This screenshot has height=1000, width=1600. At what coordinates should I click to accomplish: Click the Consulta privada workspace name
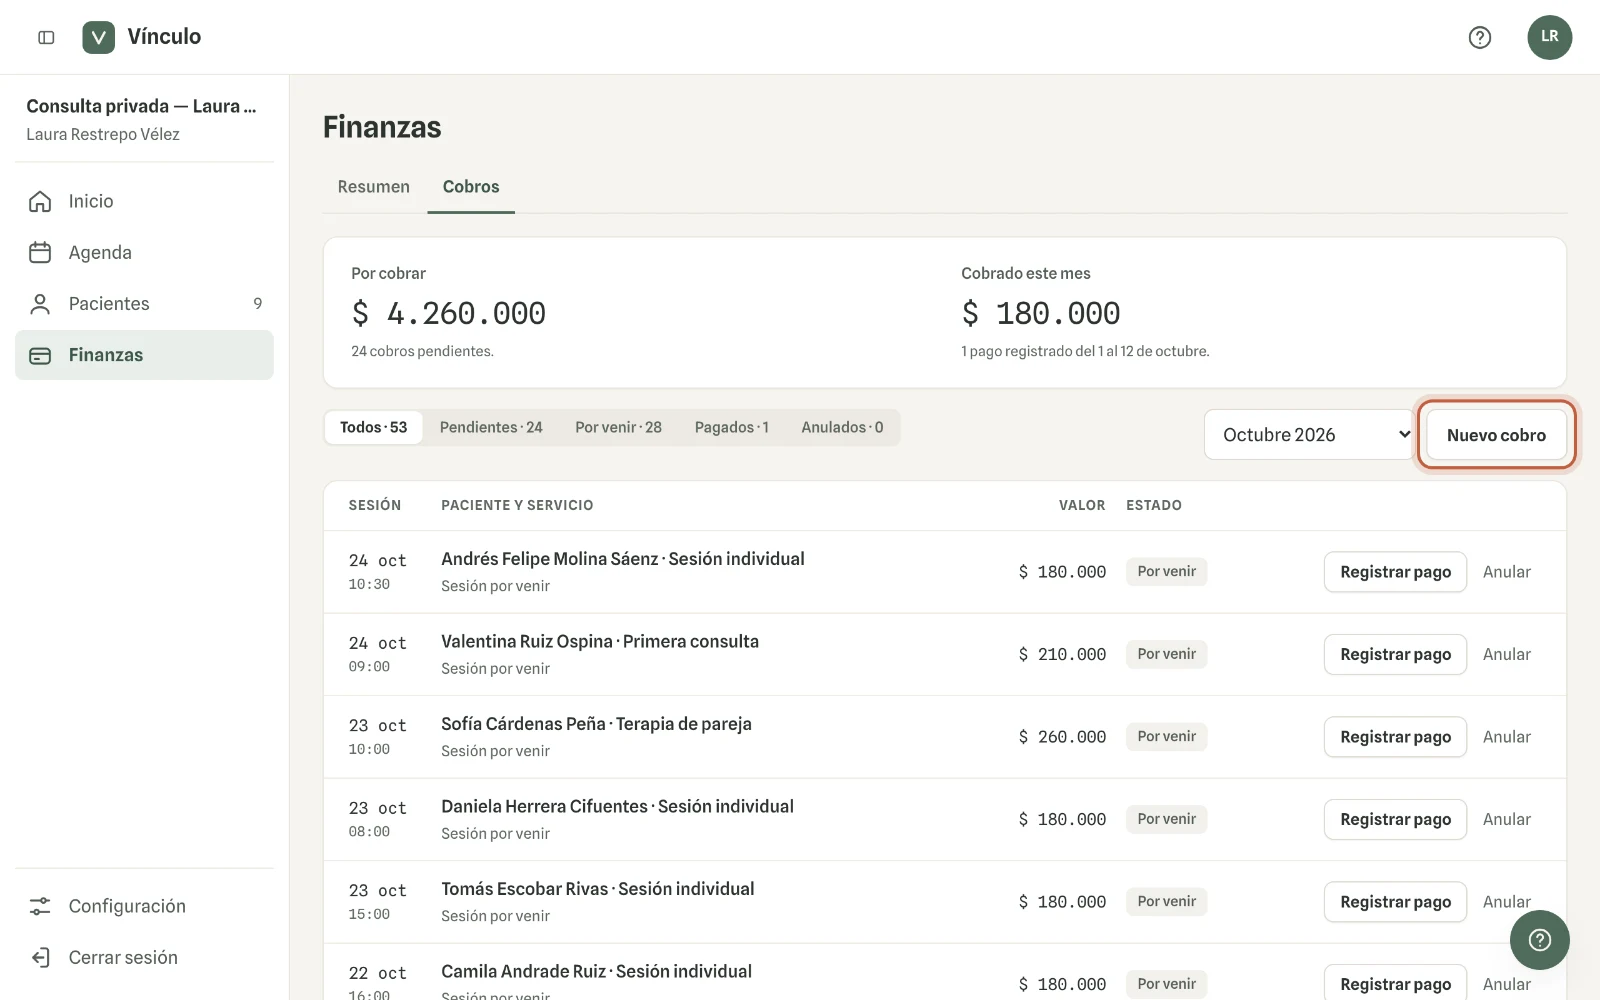coord(141,106)
